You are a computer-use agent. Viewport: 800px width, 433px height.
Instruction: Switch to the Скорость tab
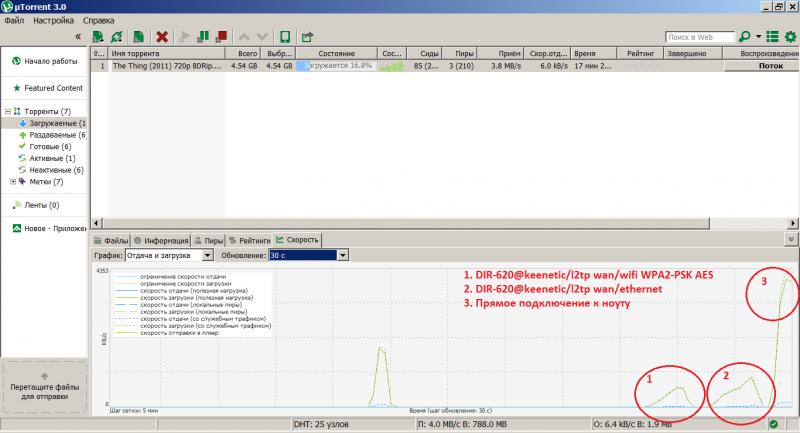click(297, 240)
